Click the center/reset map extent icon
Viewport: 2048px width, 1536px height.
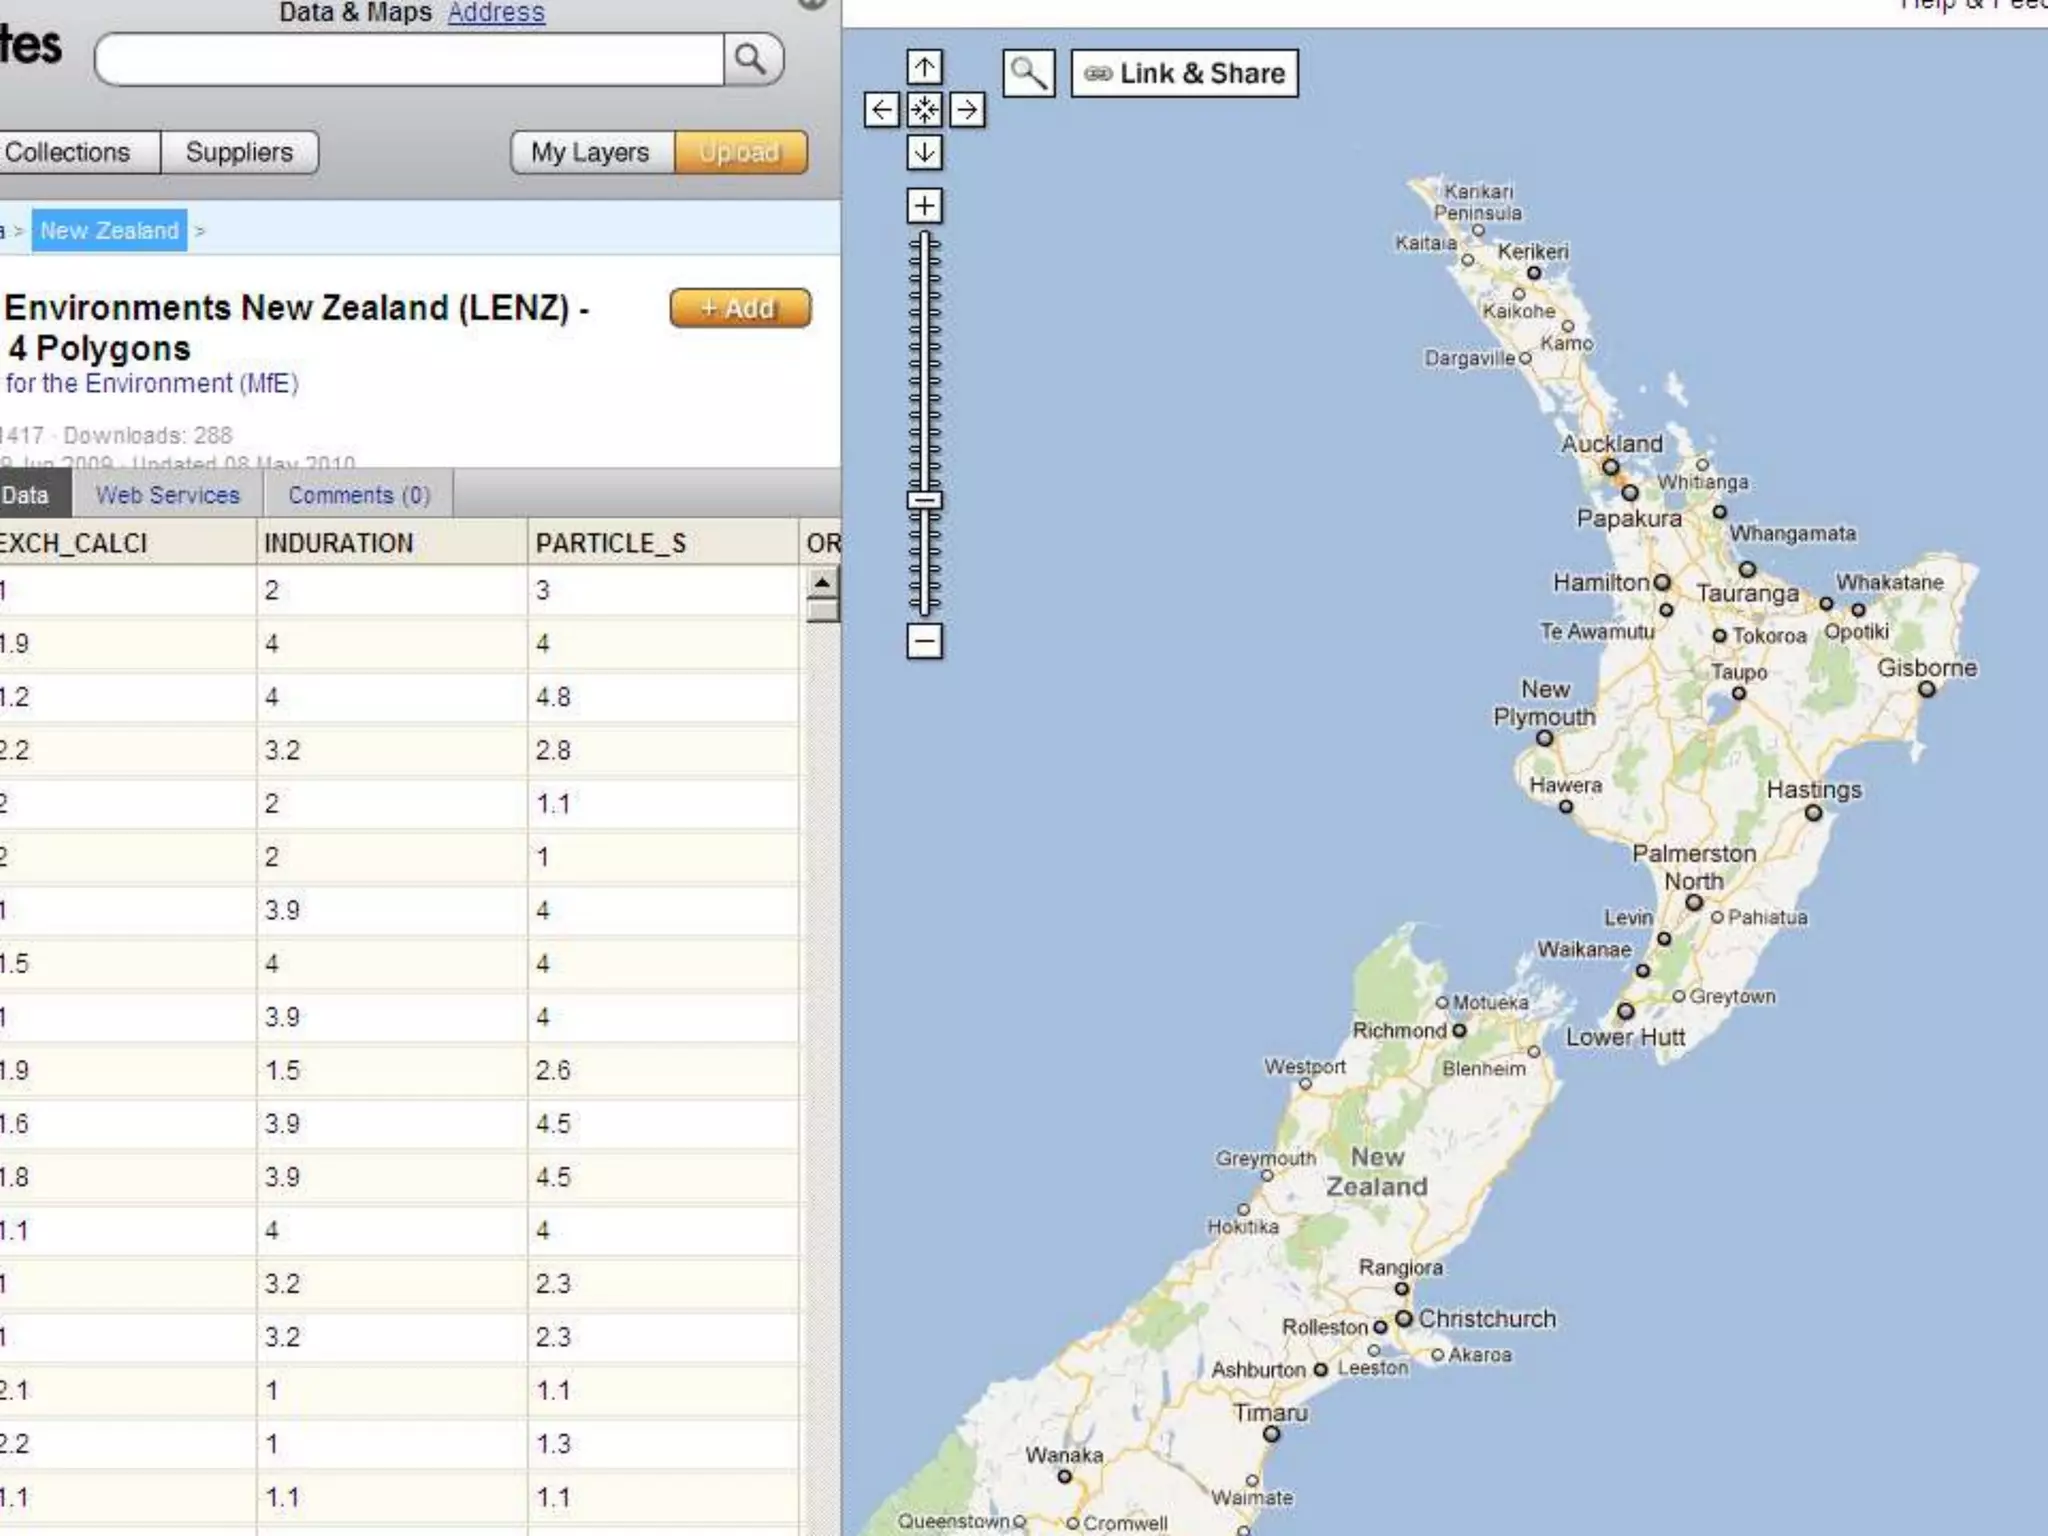pyautogui.click(x=924, y=110)
